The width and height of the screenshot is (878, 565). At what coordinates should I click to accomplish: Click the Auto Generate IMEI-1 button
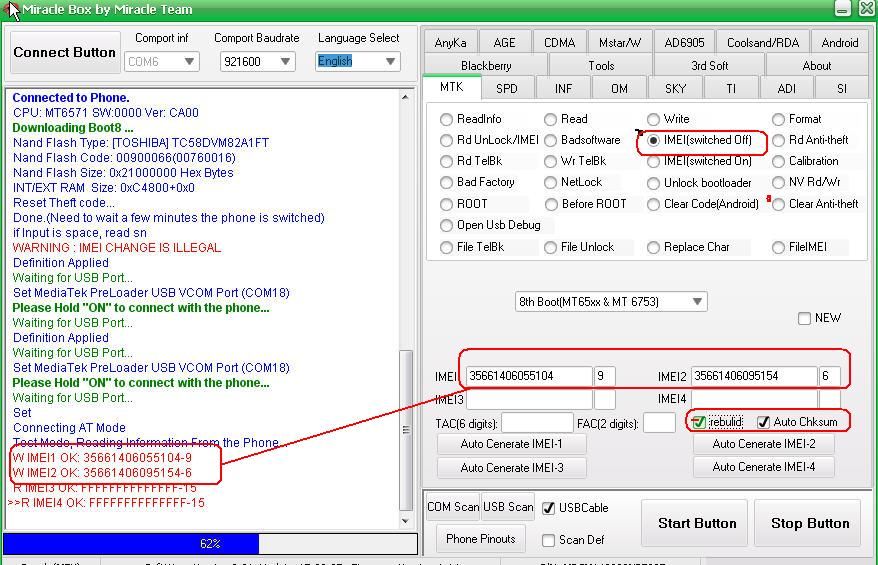click(511, 444)
